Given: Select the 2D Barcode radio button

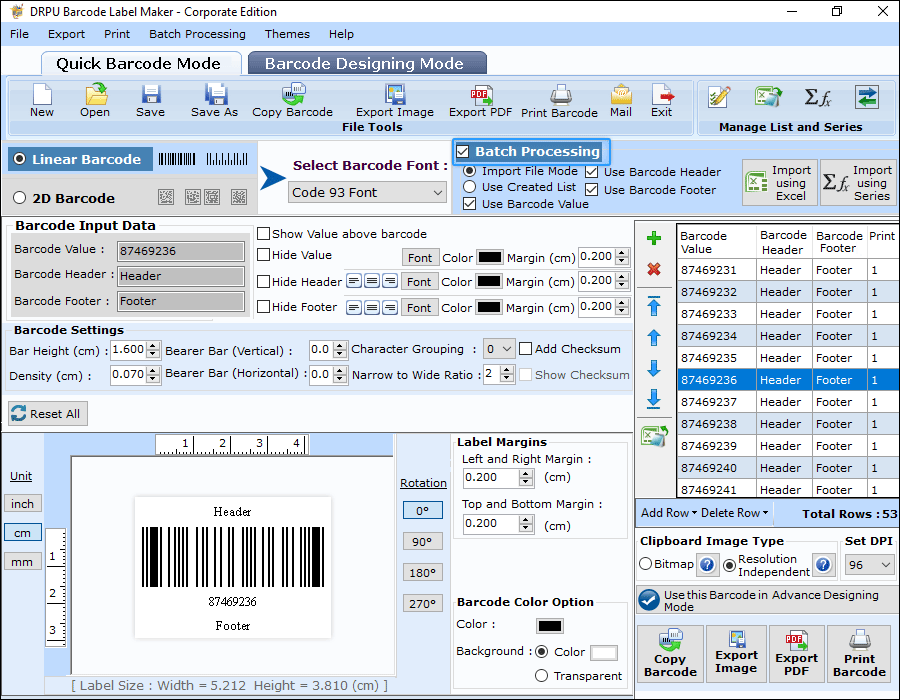Looking at the screenshot, I should (x=20, y=198).
